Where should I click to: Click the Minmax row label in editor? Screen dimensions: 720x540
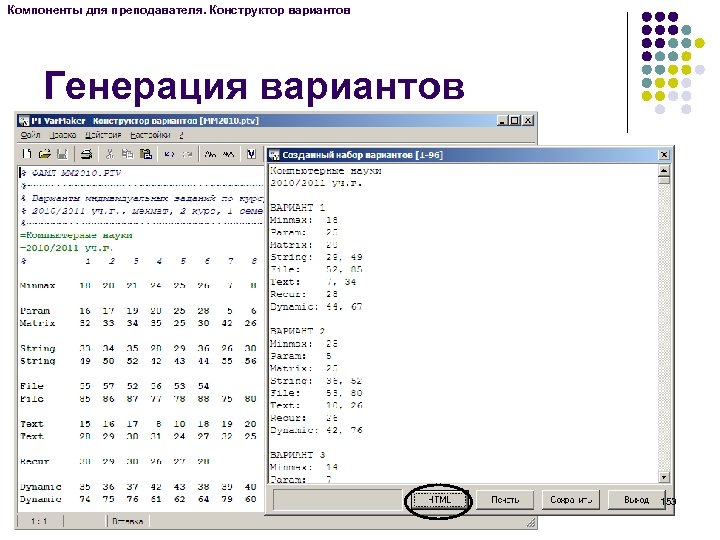pyautogui.click(x=38, y=286)
